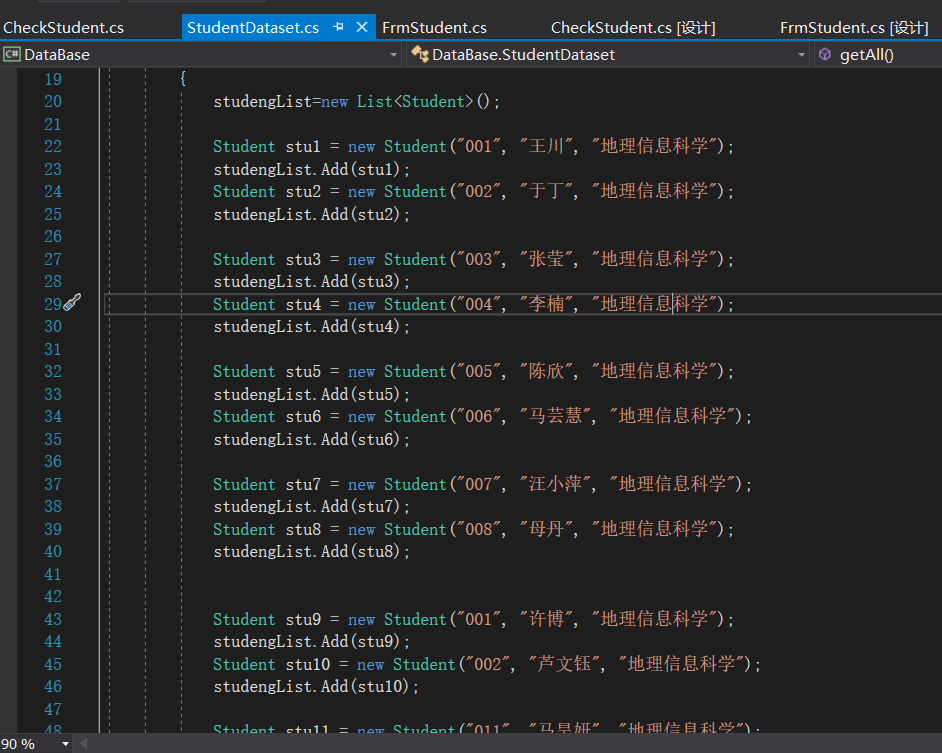This screenshot has width=942, height=753.
Task: Click line number 19
Action: click(x=53, y=79)
